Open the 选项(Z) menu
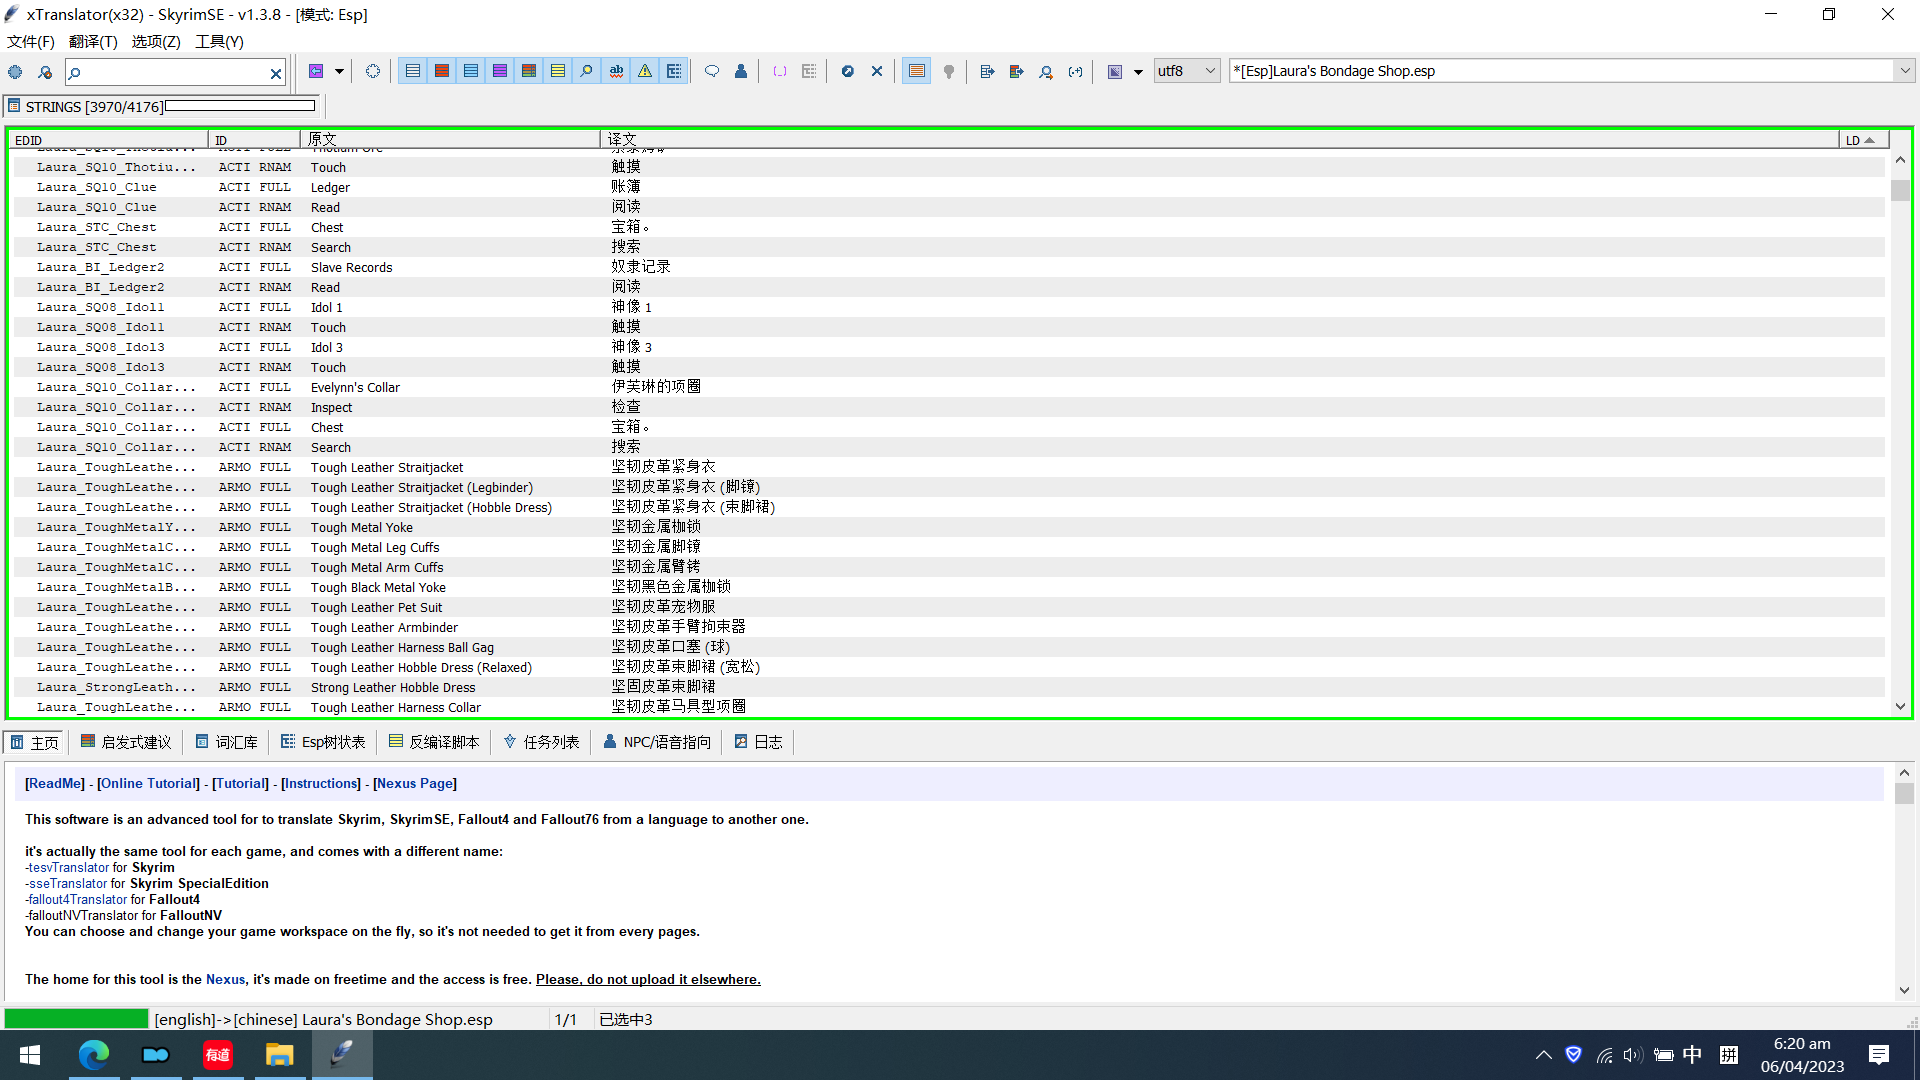 click(156, 41)
